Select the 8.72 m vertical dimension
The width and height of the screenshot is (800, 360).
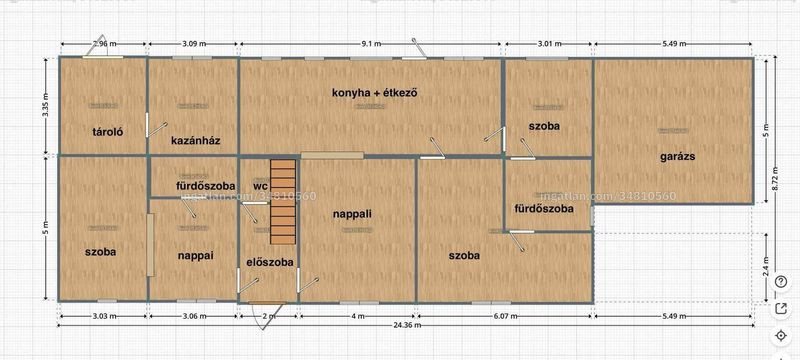click(x=776, y=179)
